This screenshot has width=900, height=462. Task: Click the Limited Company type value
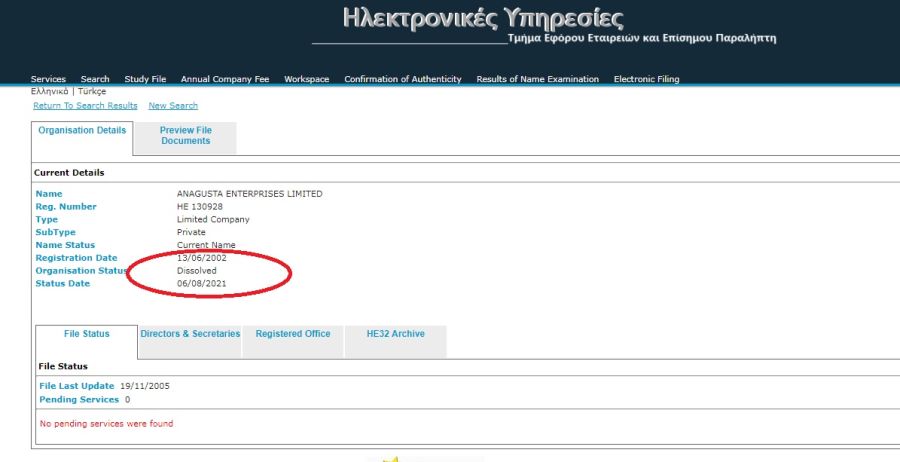213,219
